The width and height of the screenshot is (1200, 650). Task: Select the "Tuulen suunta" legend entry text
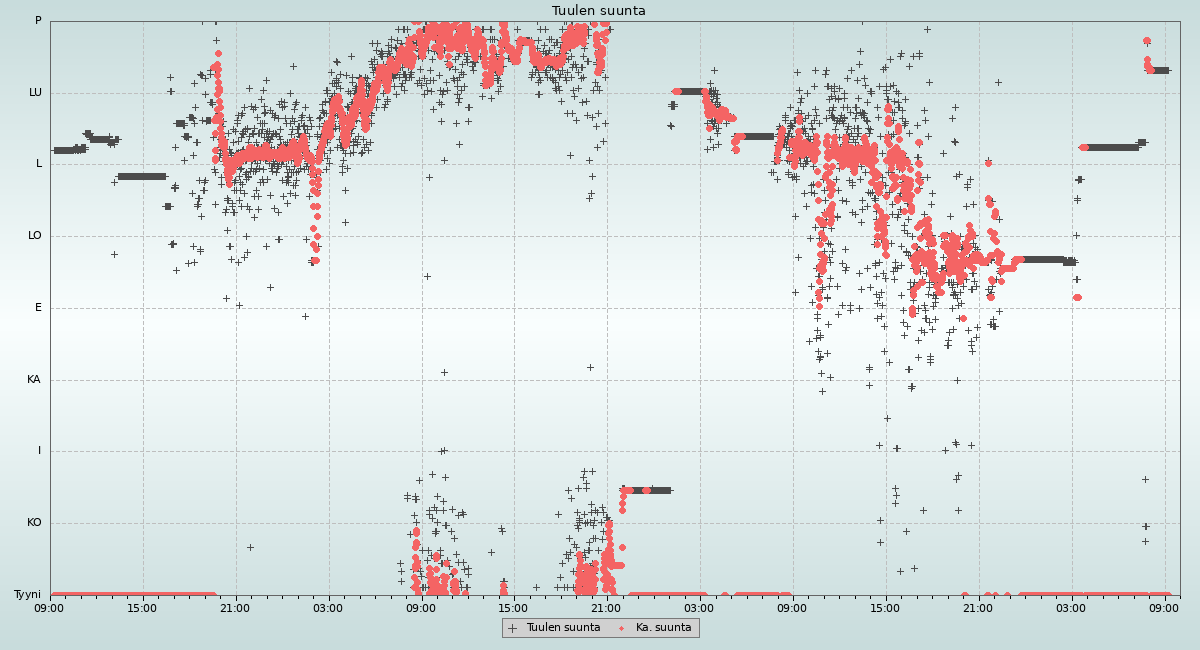click(x=563, y=628)
